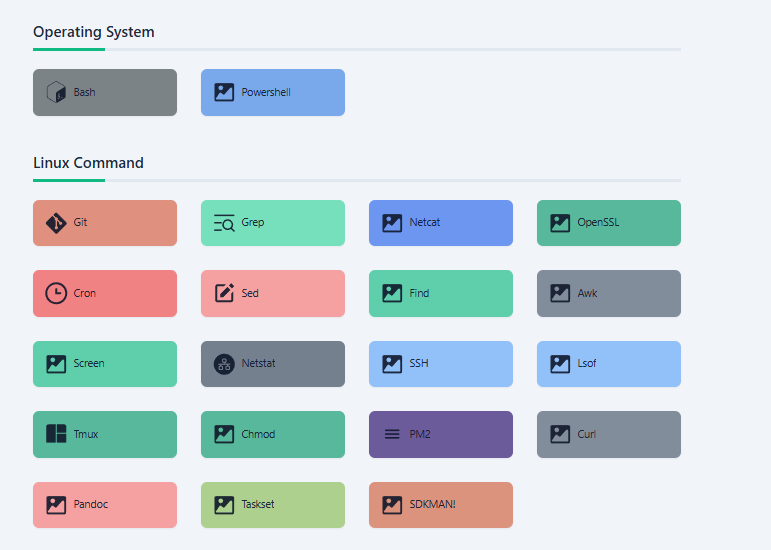Open the Awk reference card
This screenshot has height=550, width=771.
[x=609, y=293]
